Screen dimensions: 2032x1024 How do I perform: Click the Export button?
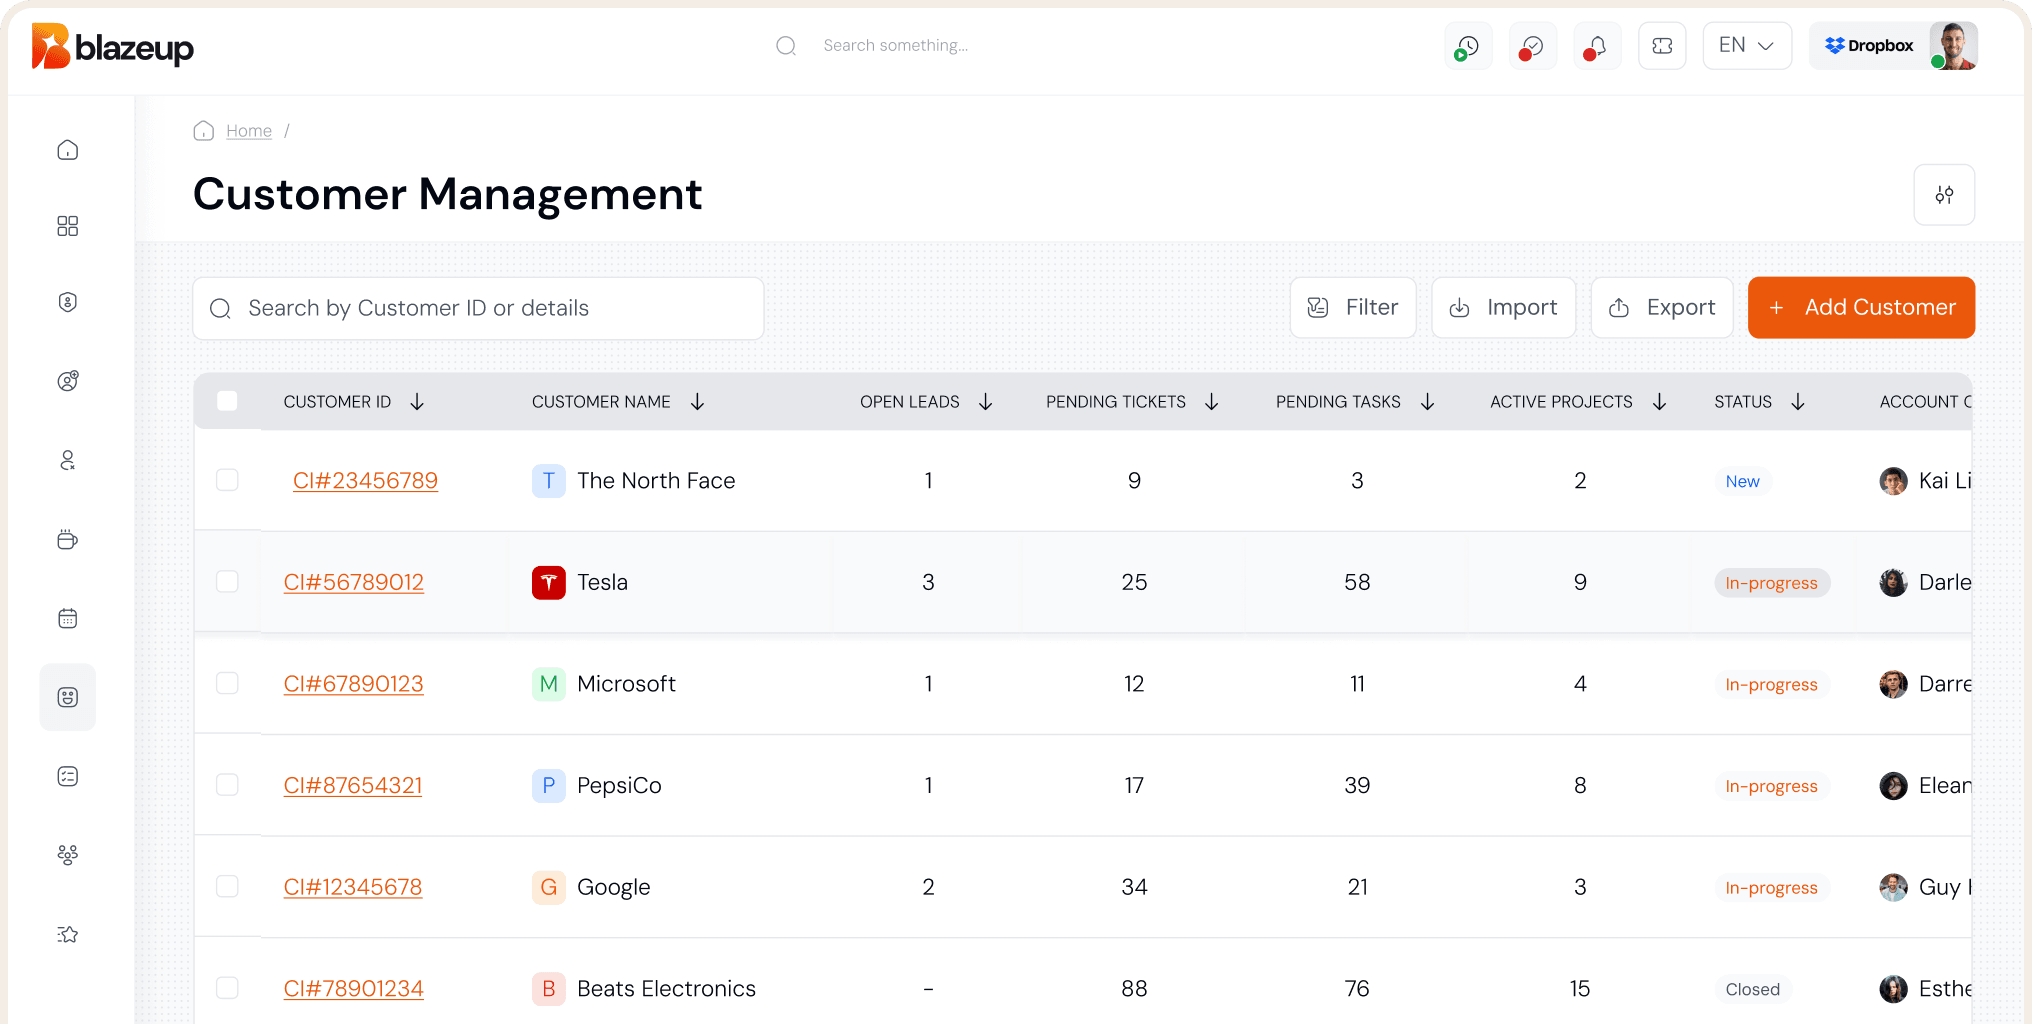pos(1661,308)
